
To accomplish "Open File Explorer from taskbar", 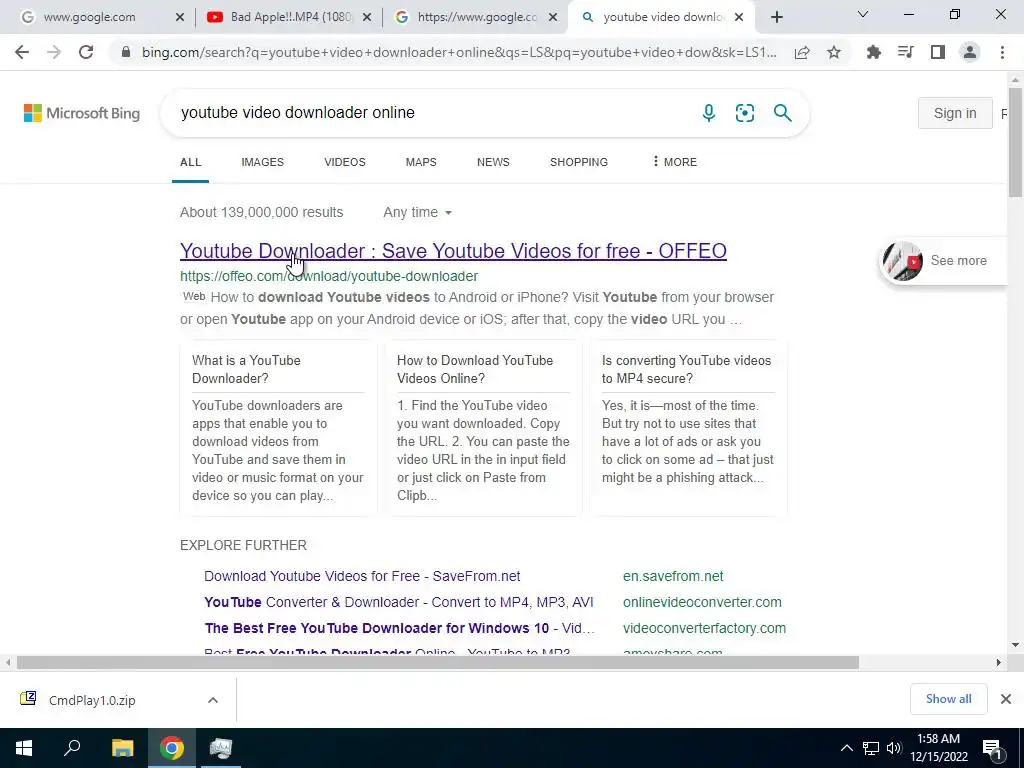I will coord(122,748).
